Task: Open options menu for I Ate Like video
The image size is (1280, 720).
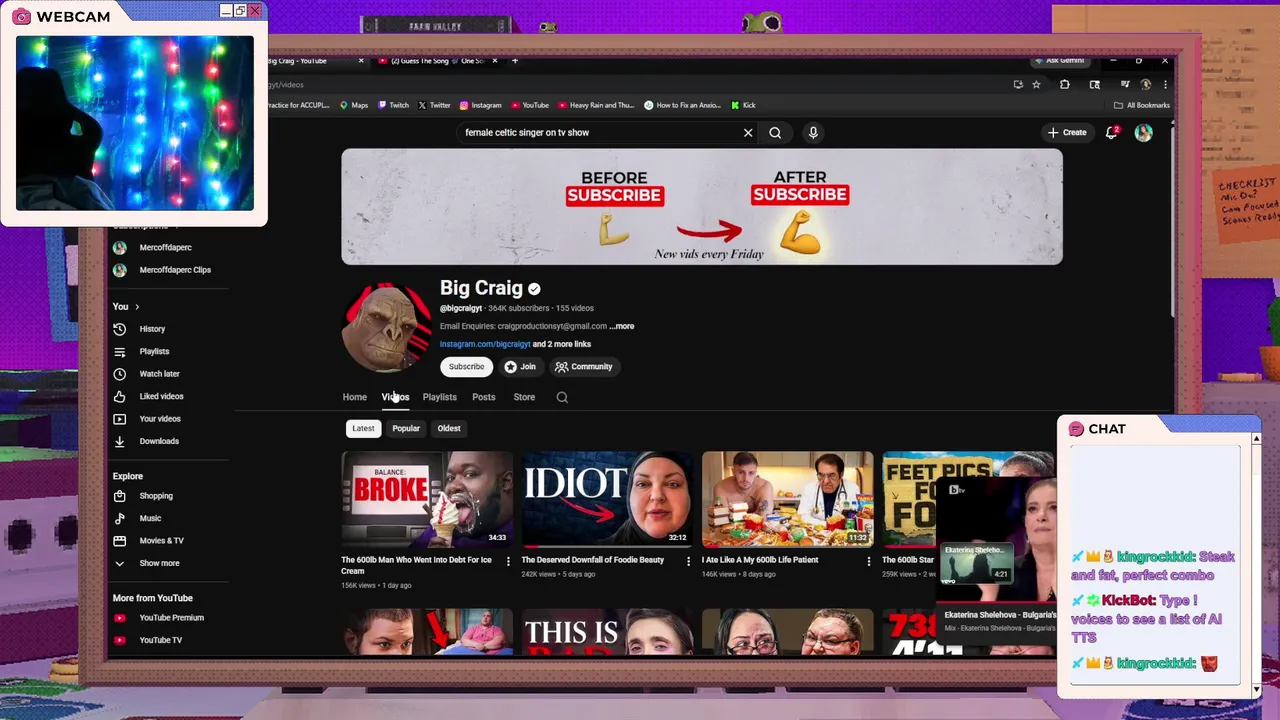Action: click(x=868, y=561)
